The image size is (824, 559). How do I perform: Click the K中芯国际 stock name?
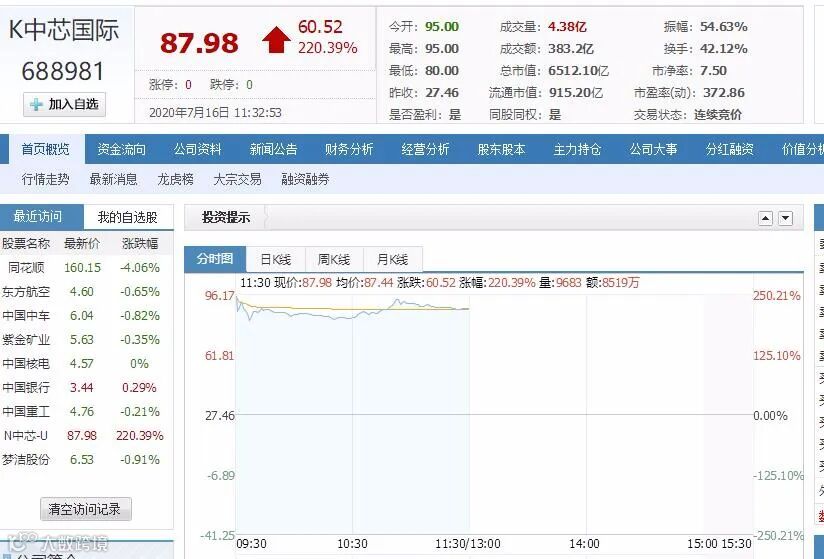(x=64, y=30)
